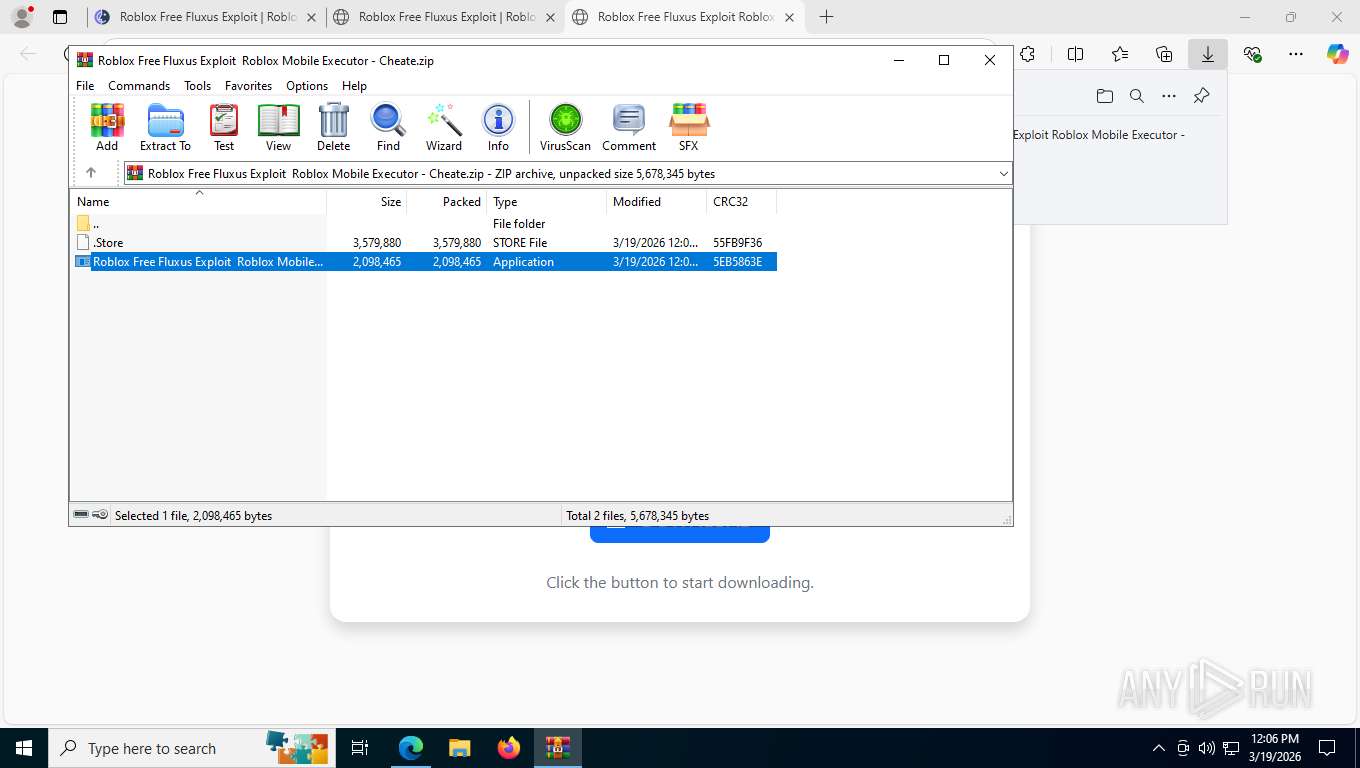The width and height of the screenshot is (1360, 768).
Task: Click the Delete trash can icon
Action: pos(333,127)
